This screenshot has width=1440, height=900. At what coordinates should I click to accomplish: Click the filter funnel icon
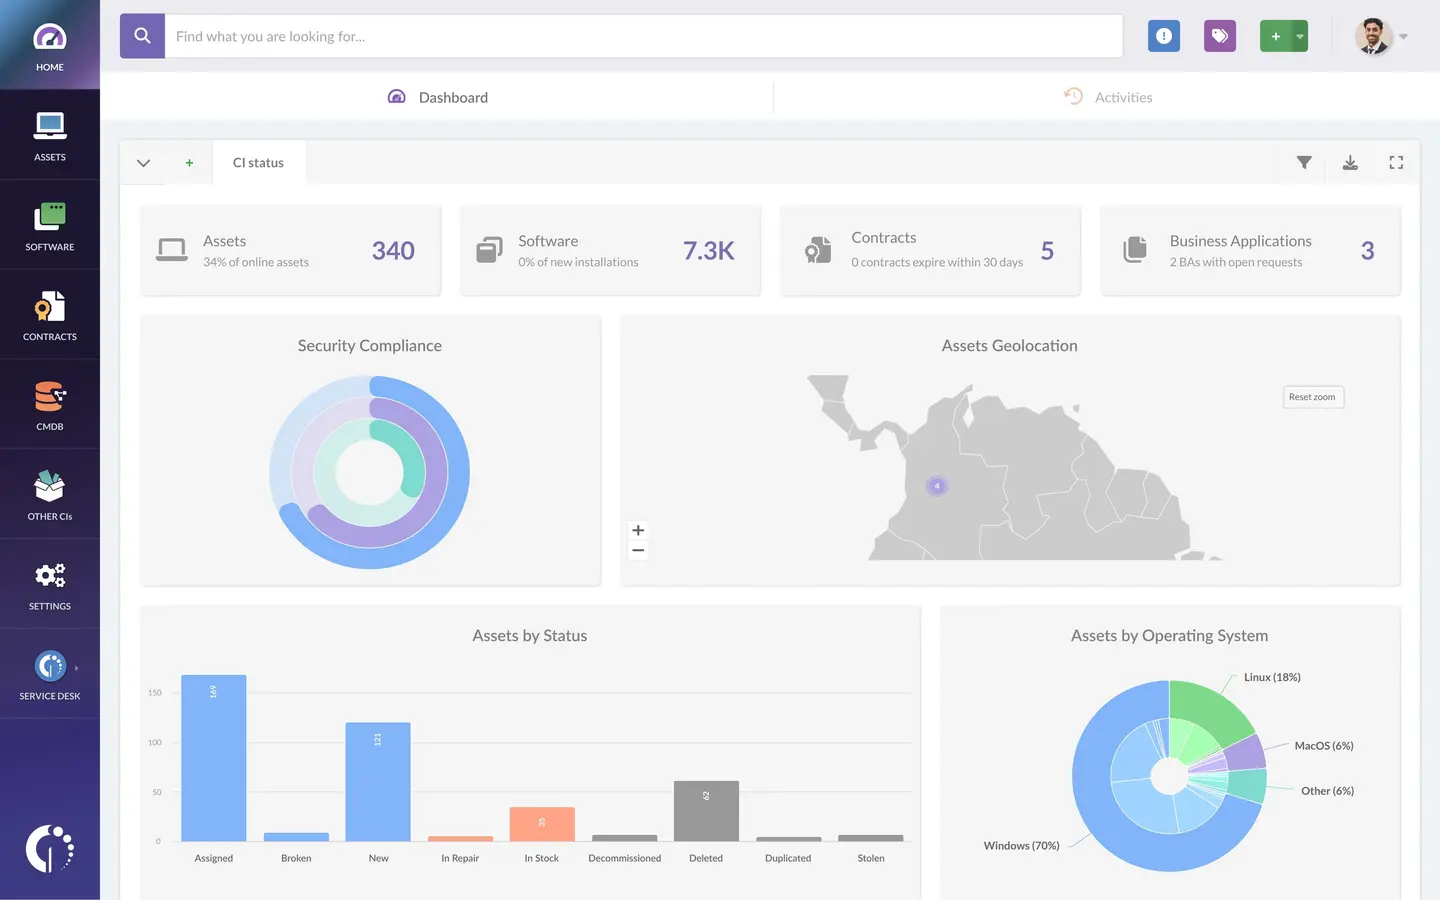(1304, 163)
